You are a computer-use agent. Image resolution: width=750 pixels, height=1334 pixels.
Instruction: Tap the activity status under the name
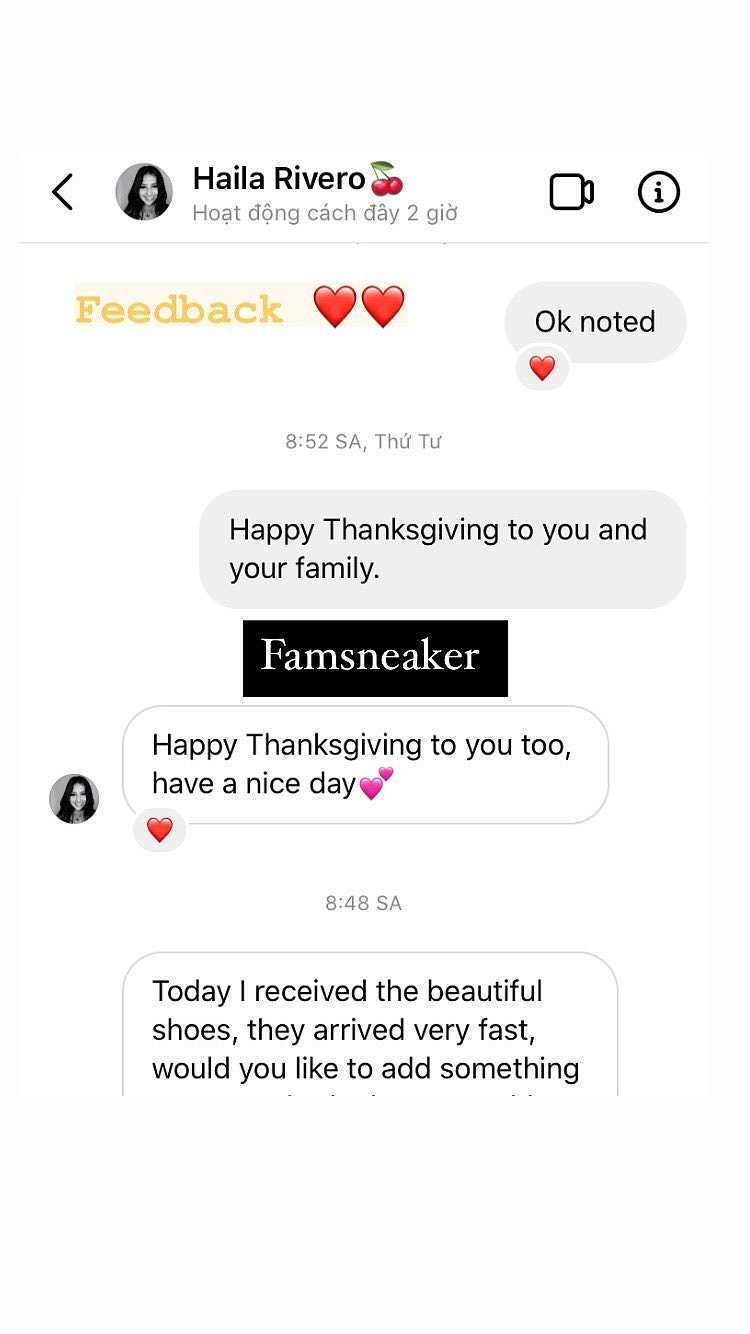(x=325, y=213)
